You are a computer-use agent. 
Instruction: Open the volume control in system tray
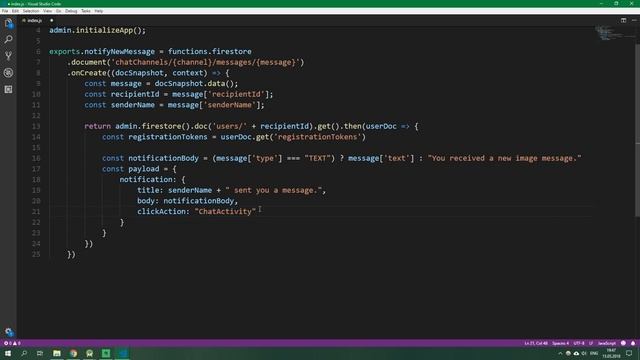584,353
